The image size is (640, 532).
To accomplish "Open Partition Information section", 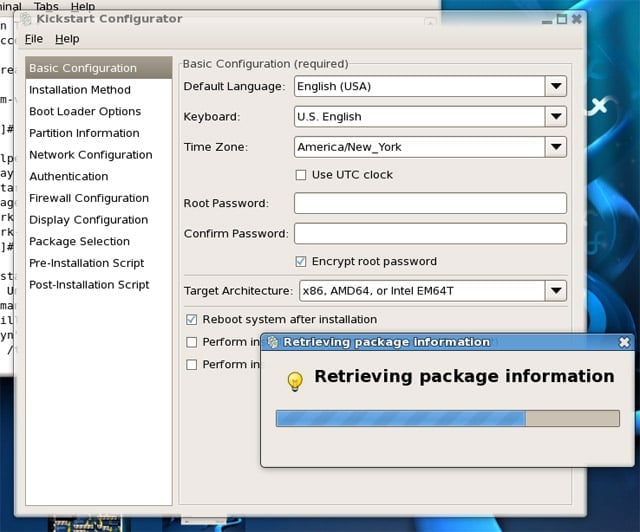I will 99,133.
